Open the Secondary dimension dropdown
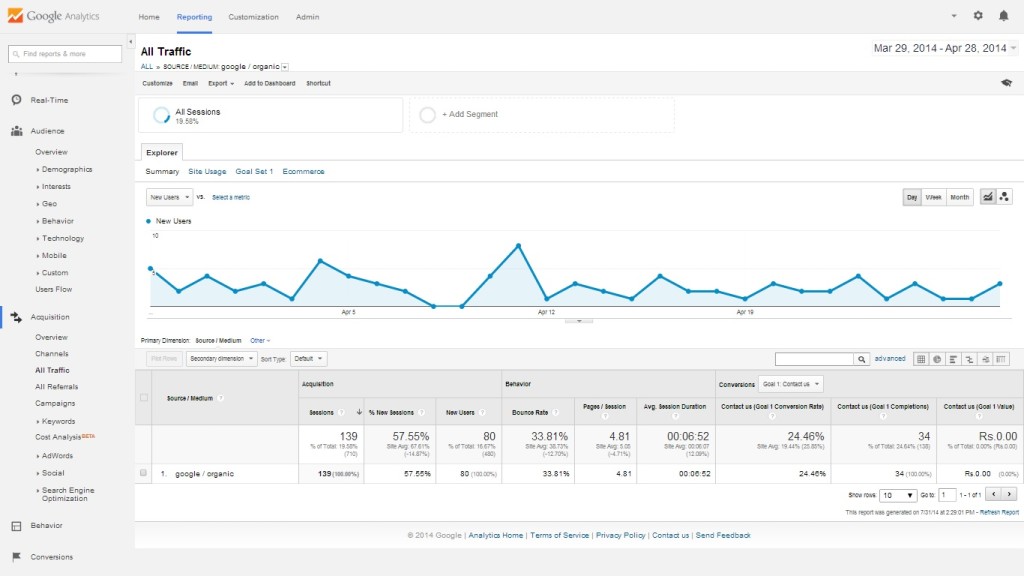 pyautogui.click(x=221, y=359)
